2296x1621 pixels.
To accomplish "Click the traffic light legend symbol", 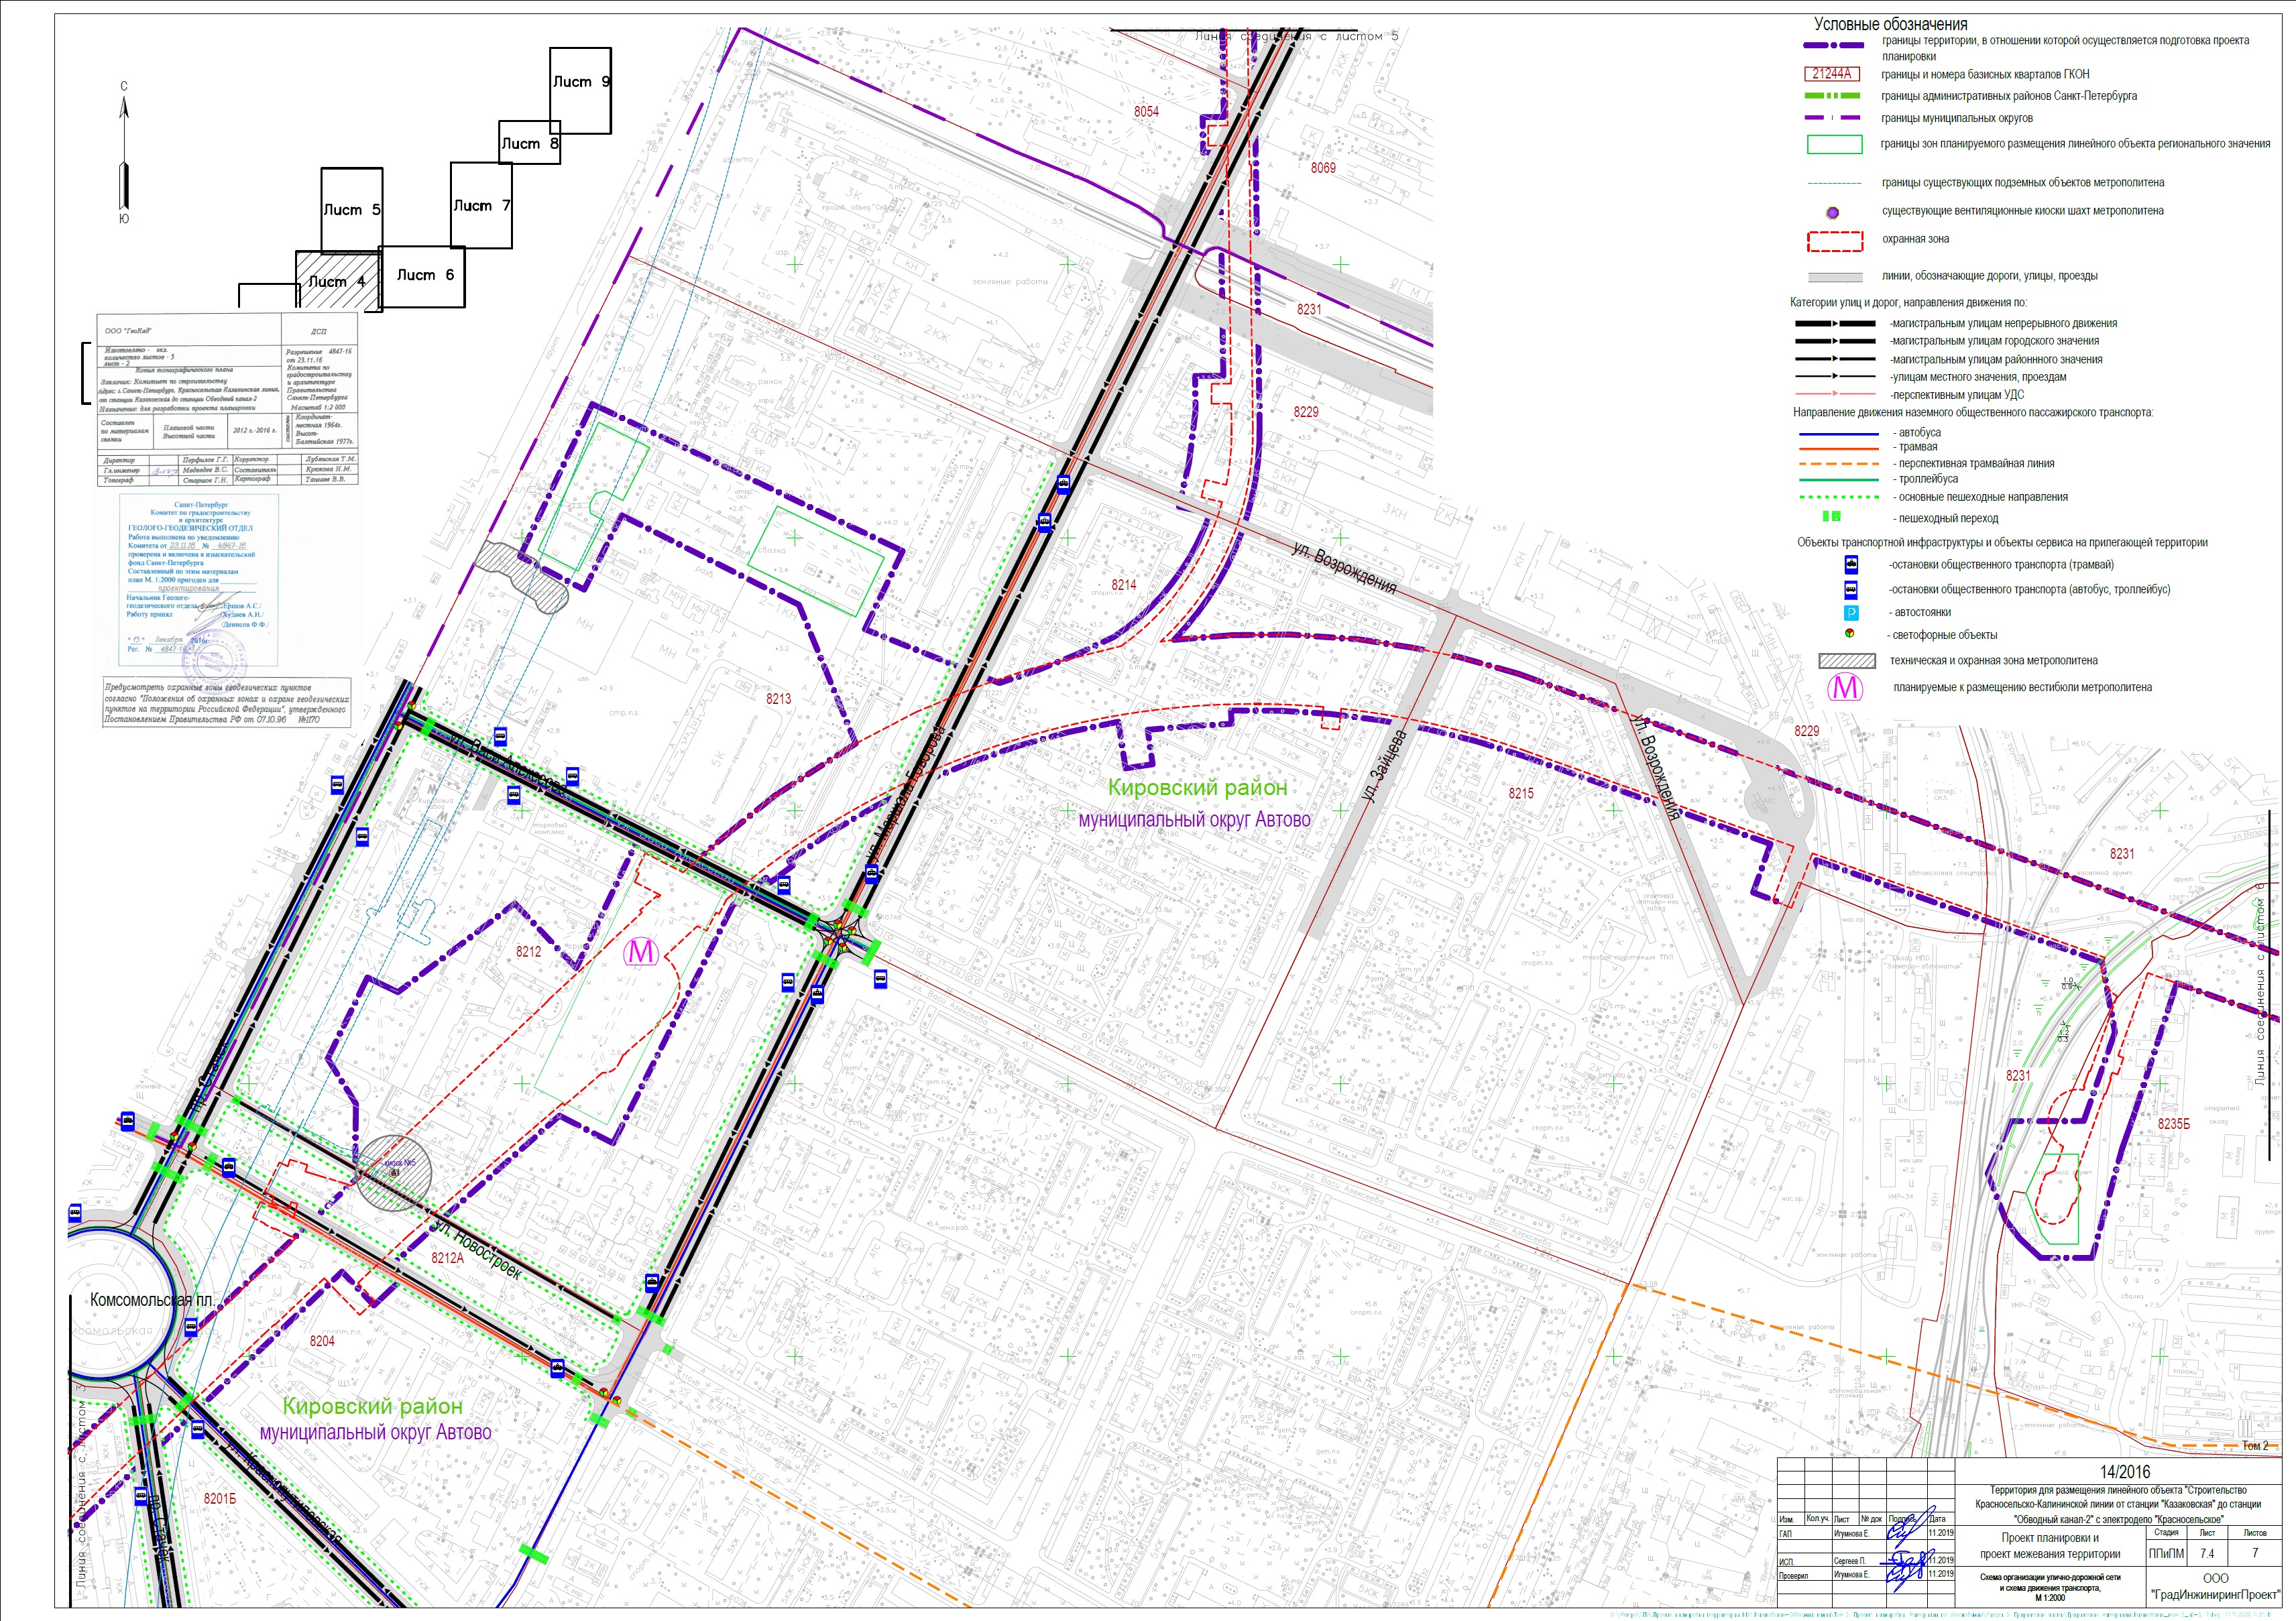I will 1851,634.
